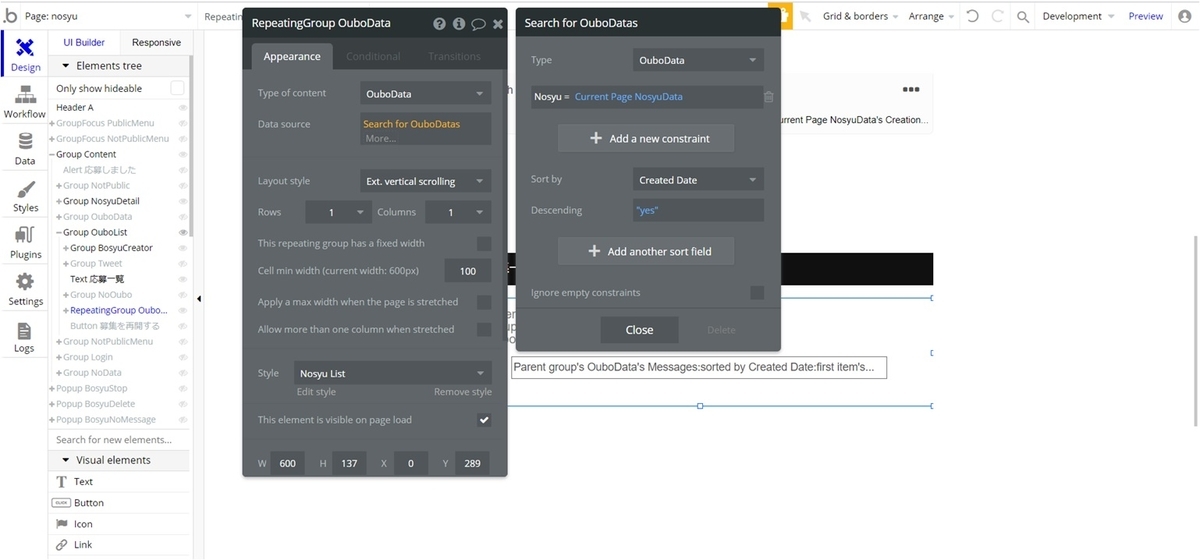Open the Preview link
Viewport: 1200px width, 560px height.
click(1145, 16)
